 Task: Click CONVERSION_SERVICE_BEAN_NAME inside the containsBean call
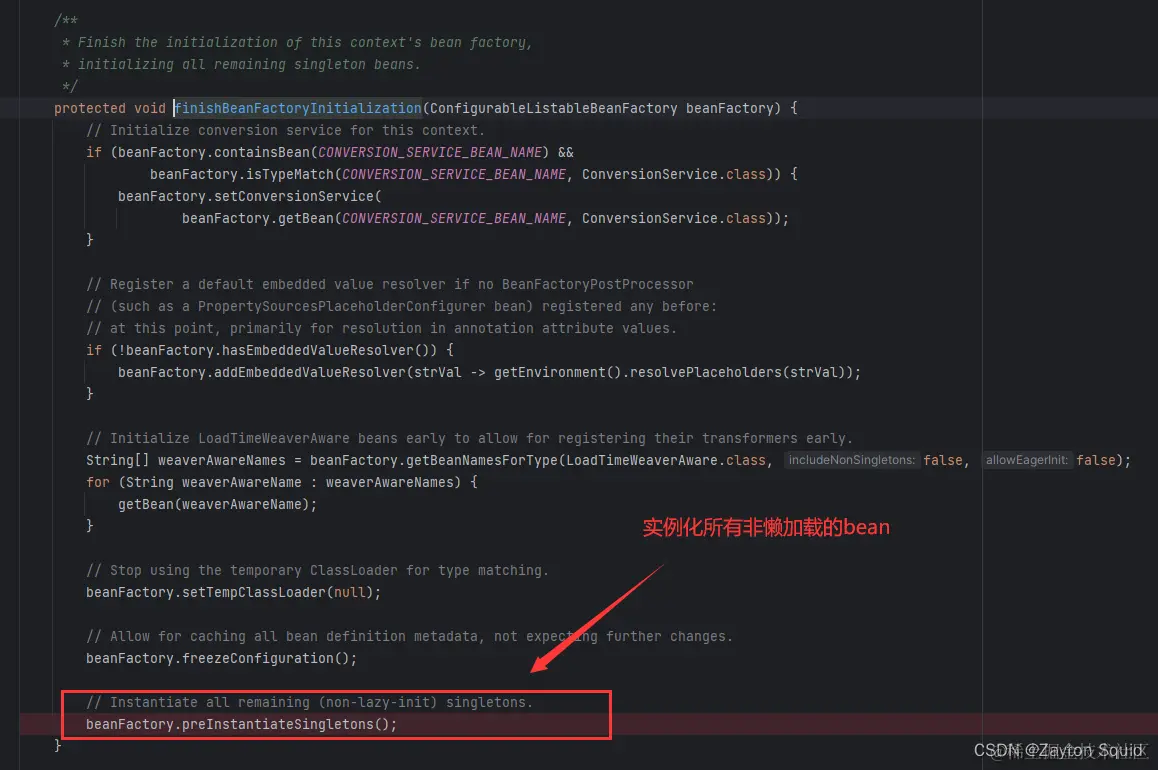pos(430,153)
